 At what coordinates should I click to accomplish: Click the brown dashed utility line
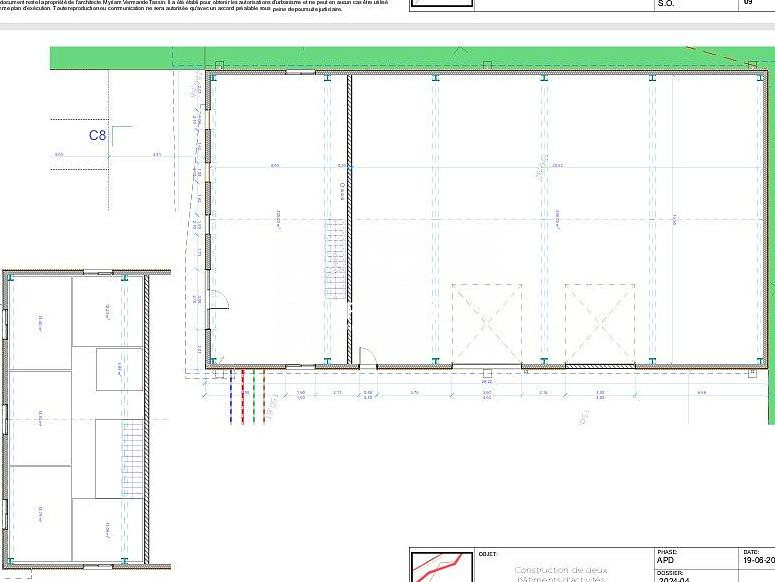264,396
